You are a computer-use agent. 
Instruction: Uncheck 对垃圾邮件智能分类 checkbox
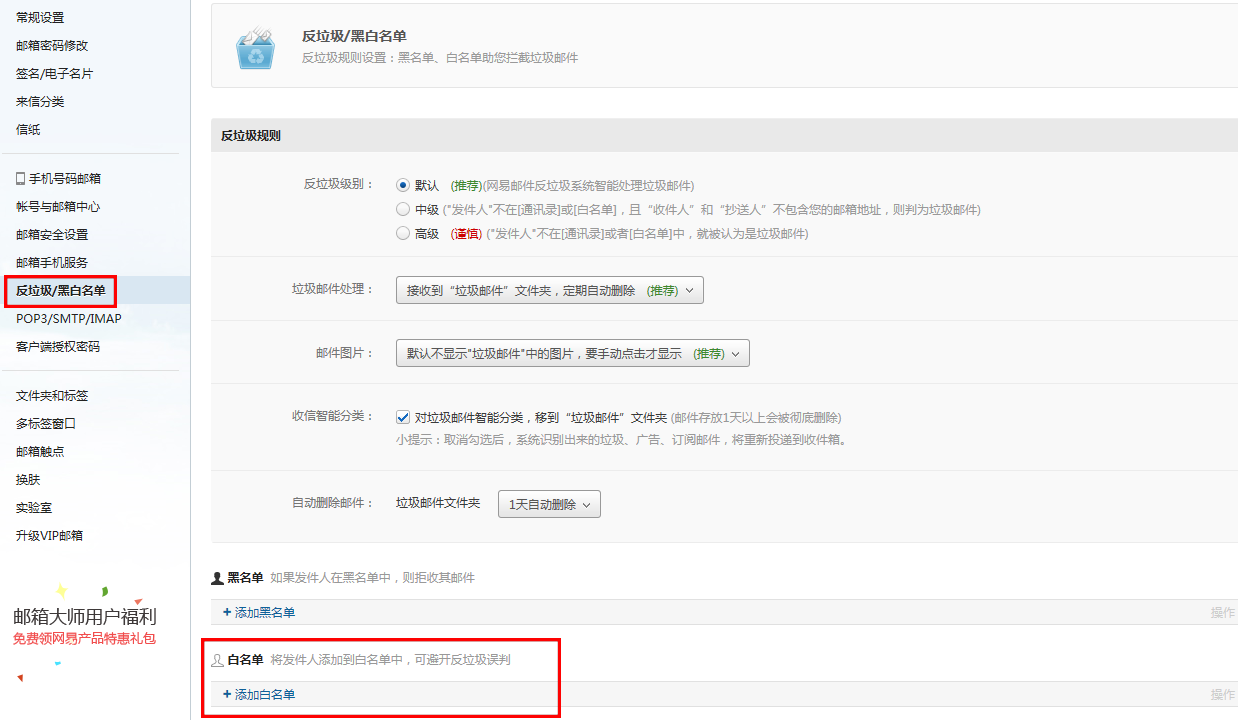[403, 417]
